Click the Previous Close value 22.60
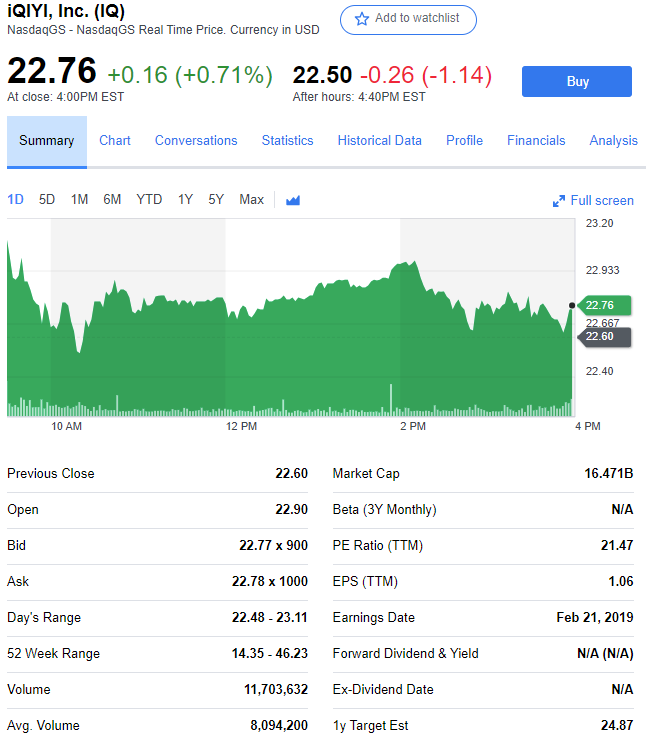Image resolution: width=646 pixels, height=736 pixels. (x=292, y=473)
